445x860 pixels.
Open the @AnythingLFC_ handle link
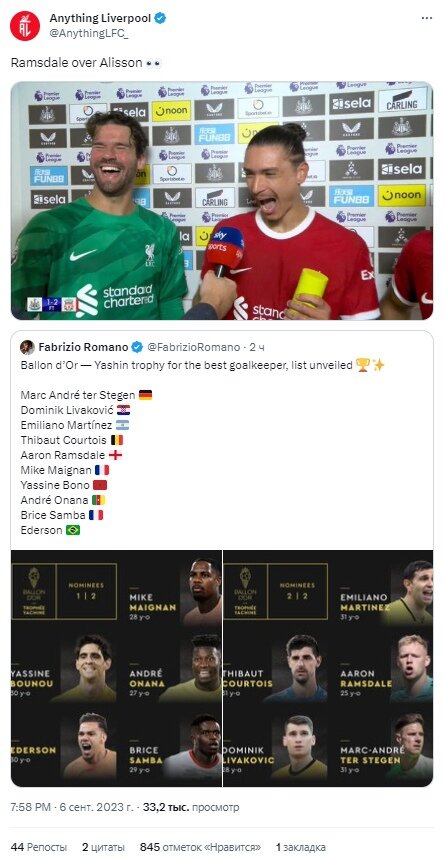(84, 33)
